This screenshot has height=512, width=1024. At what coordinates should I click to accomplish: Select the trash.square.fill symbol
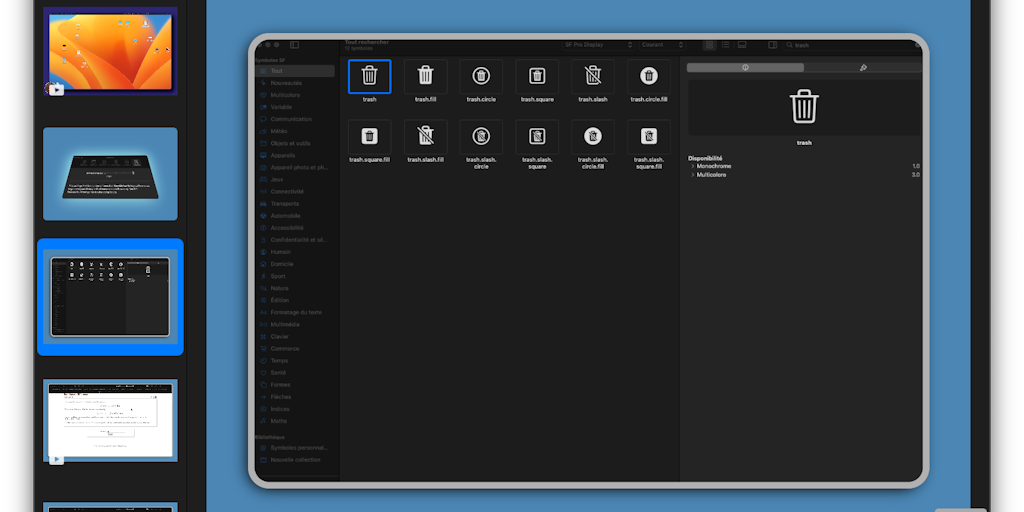(369, 137)
